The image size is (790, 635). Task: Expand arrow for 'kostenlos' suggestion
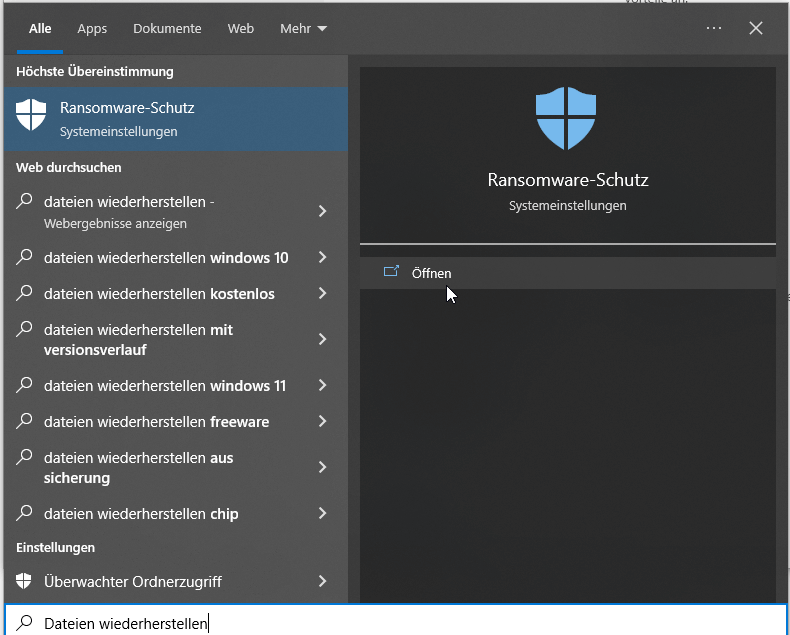pyautogui.click(x=322, y=293)
